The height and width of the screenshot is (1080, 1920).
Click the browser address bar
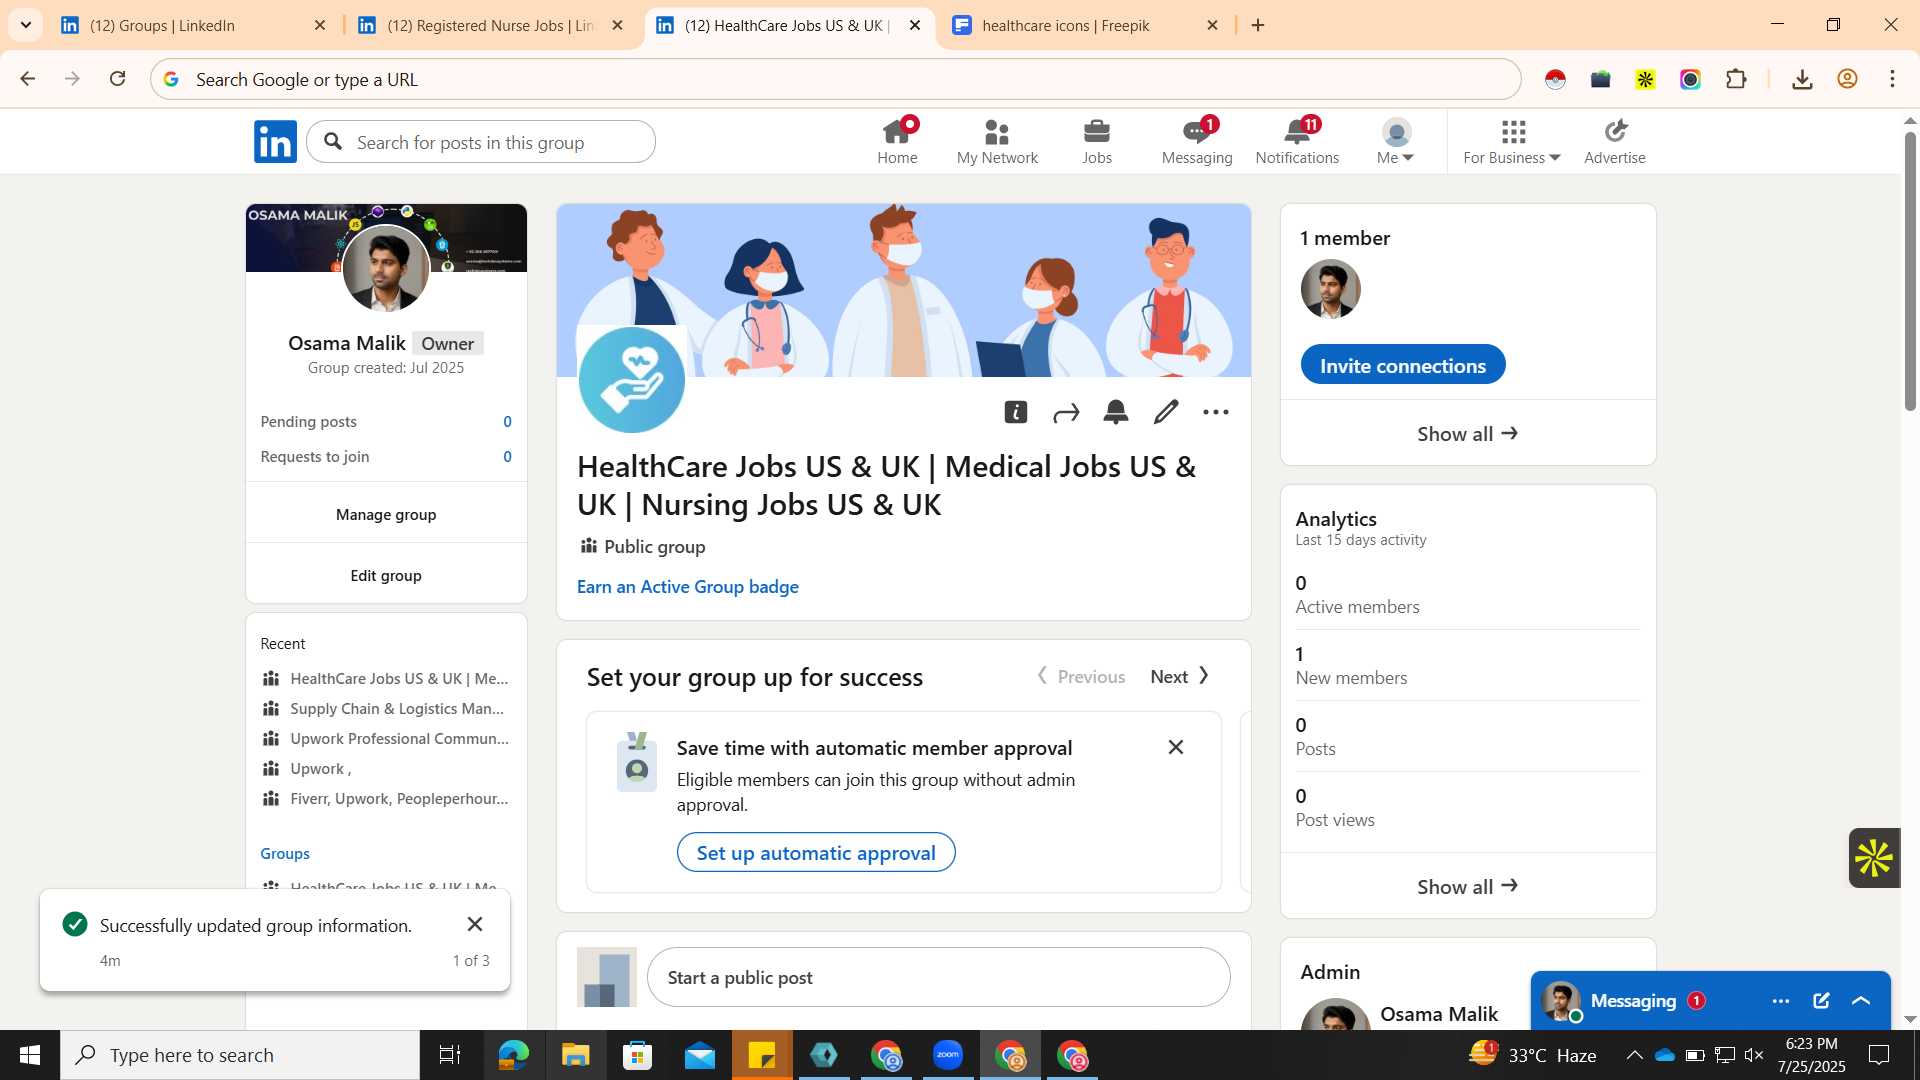pos(836,79)
